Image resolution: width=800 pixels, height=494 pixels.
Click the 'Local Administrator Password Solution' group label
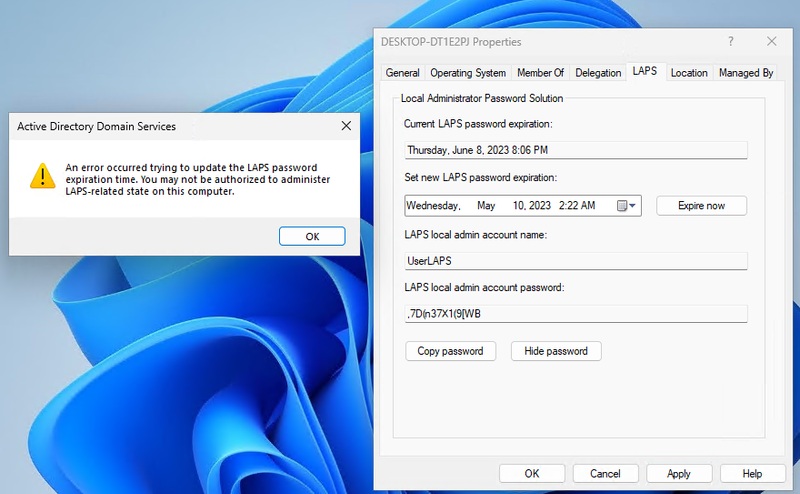(482, 98)
